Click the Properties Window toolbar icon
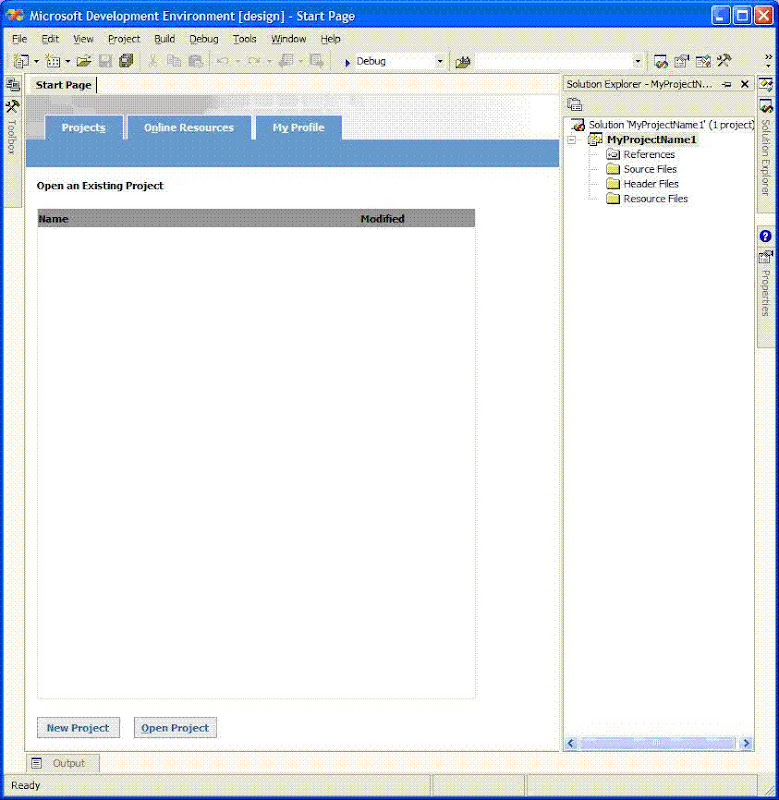Screen dimensions: 779x800 pos(682,61)
